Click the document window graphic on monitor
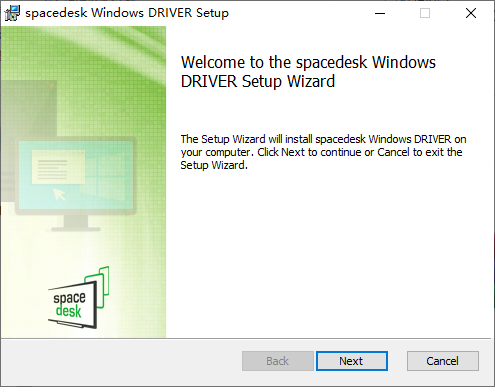This screenshot has height=387, width=495. 58,167
